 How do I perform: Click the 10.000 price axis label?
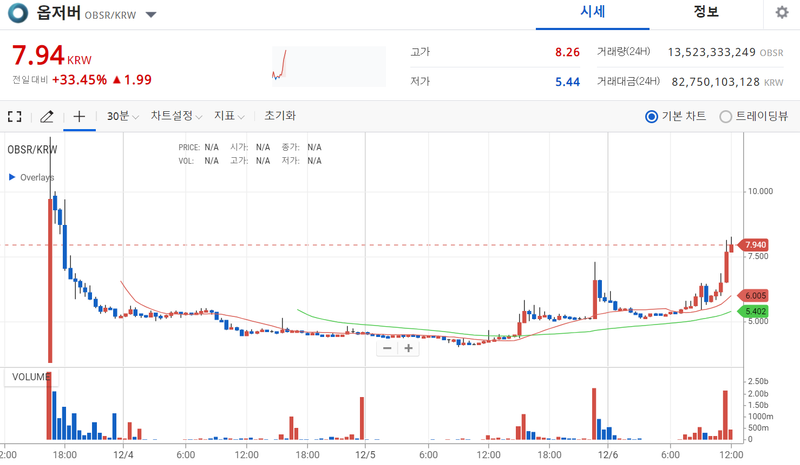pyautogui.click(x=760, y=191)
